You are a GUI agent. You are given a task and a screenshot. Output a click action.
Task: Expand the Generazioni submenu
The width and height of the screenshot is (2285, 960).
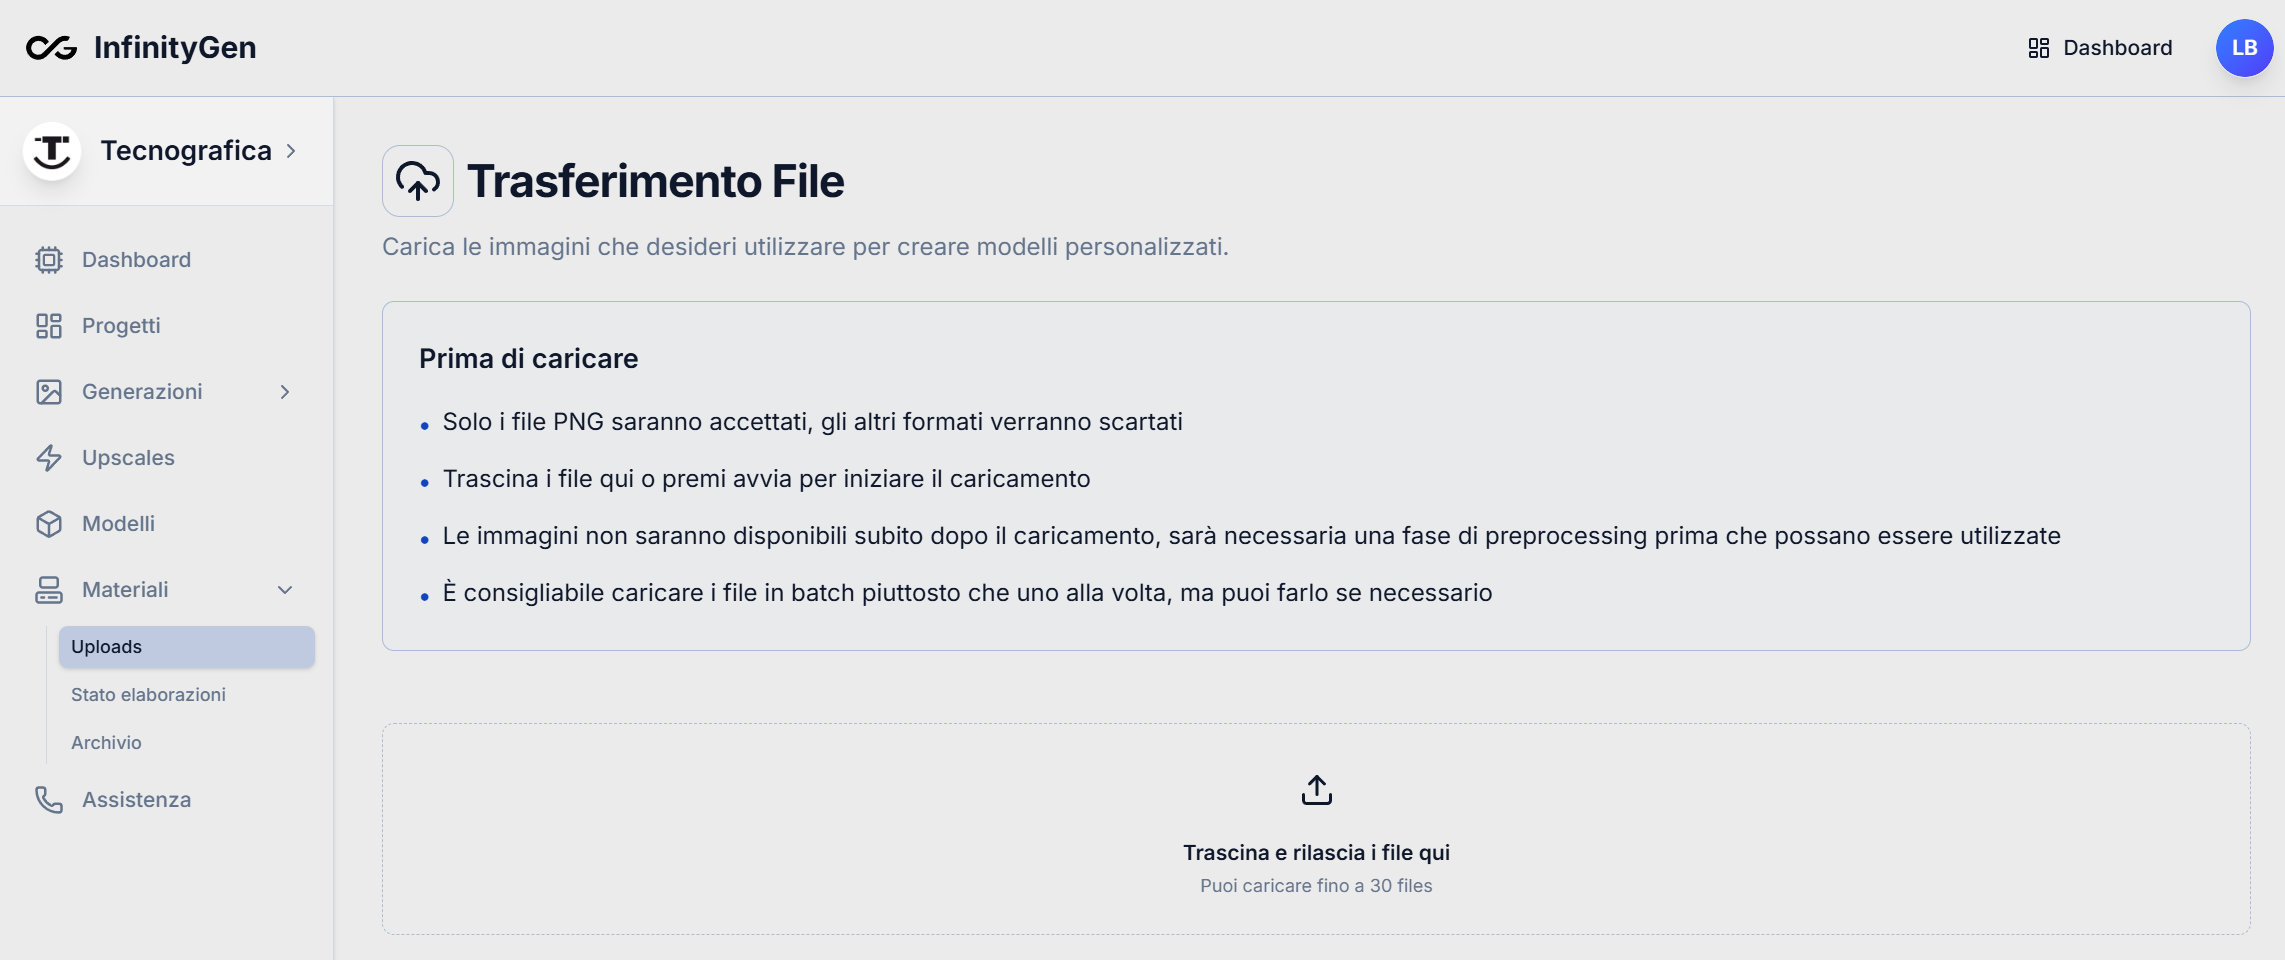point(285,391)
